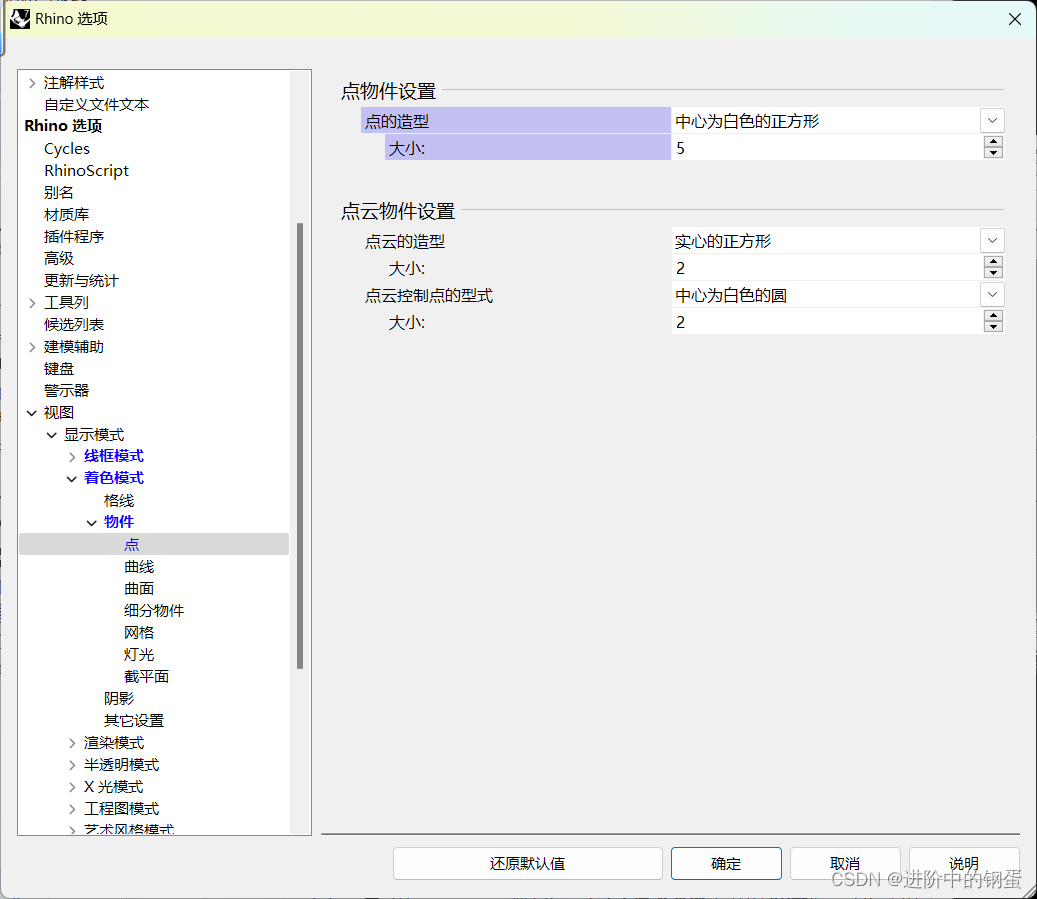Increase 点物件 大小 value with up arrow
This screenshot has width=1037, height=899.
coord(993,142)
